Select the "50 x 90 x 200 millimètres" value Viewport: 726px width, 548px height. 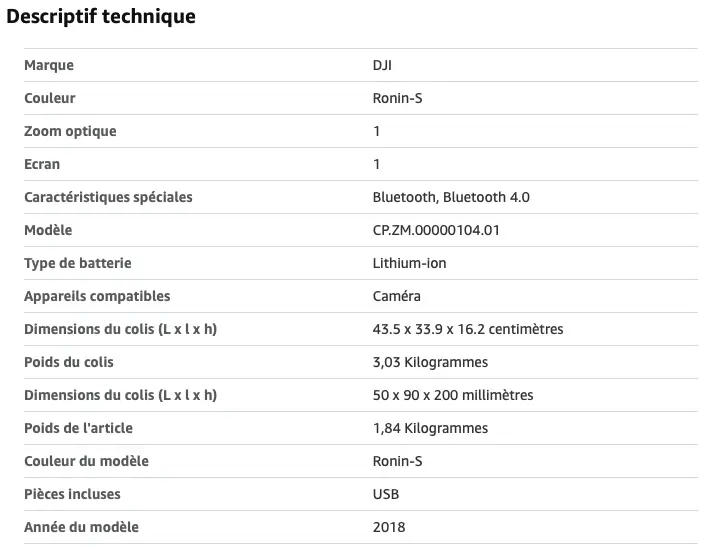coord(452,395)
